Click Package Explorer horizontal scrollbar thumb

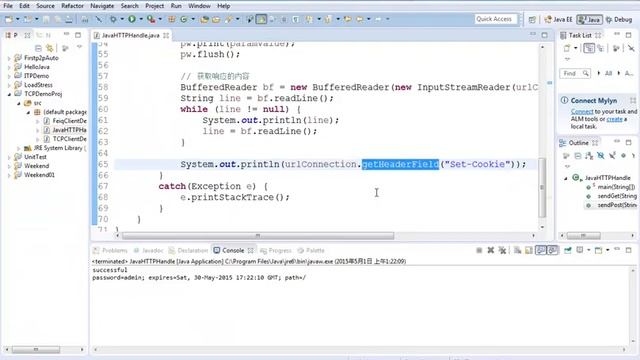coord(36,350)
